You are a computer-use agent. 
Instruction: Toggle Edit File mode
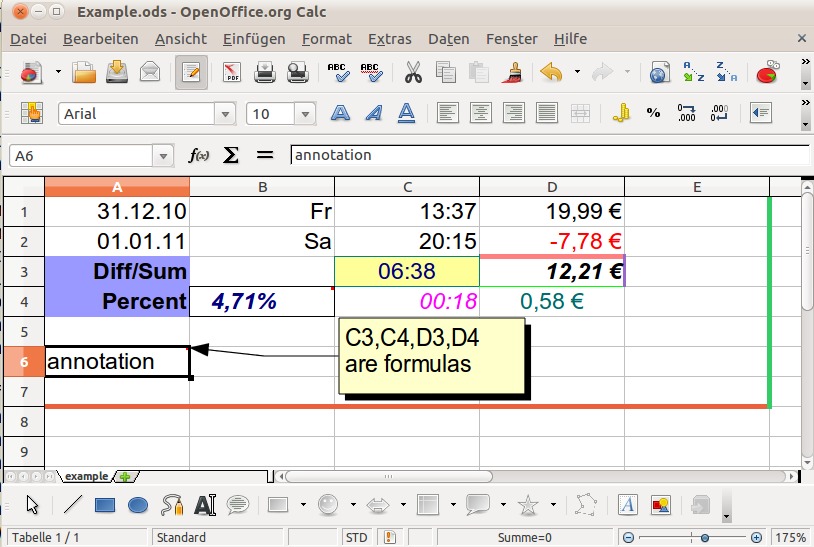point(191,73)
